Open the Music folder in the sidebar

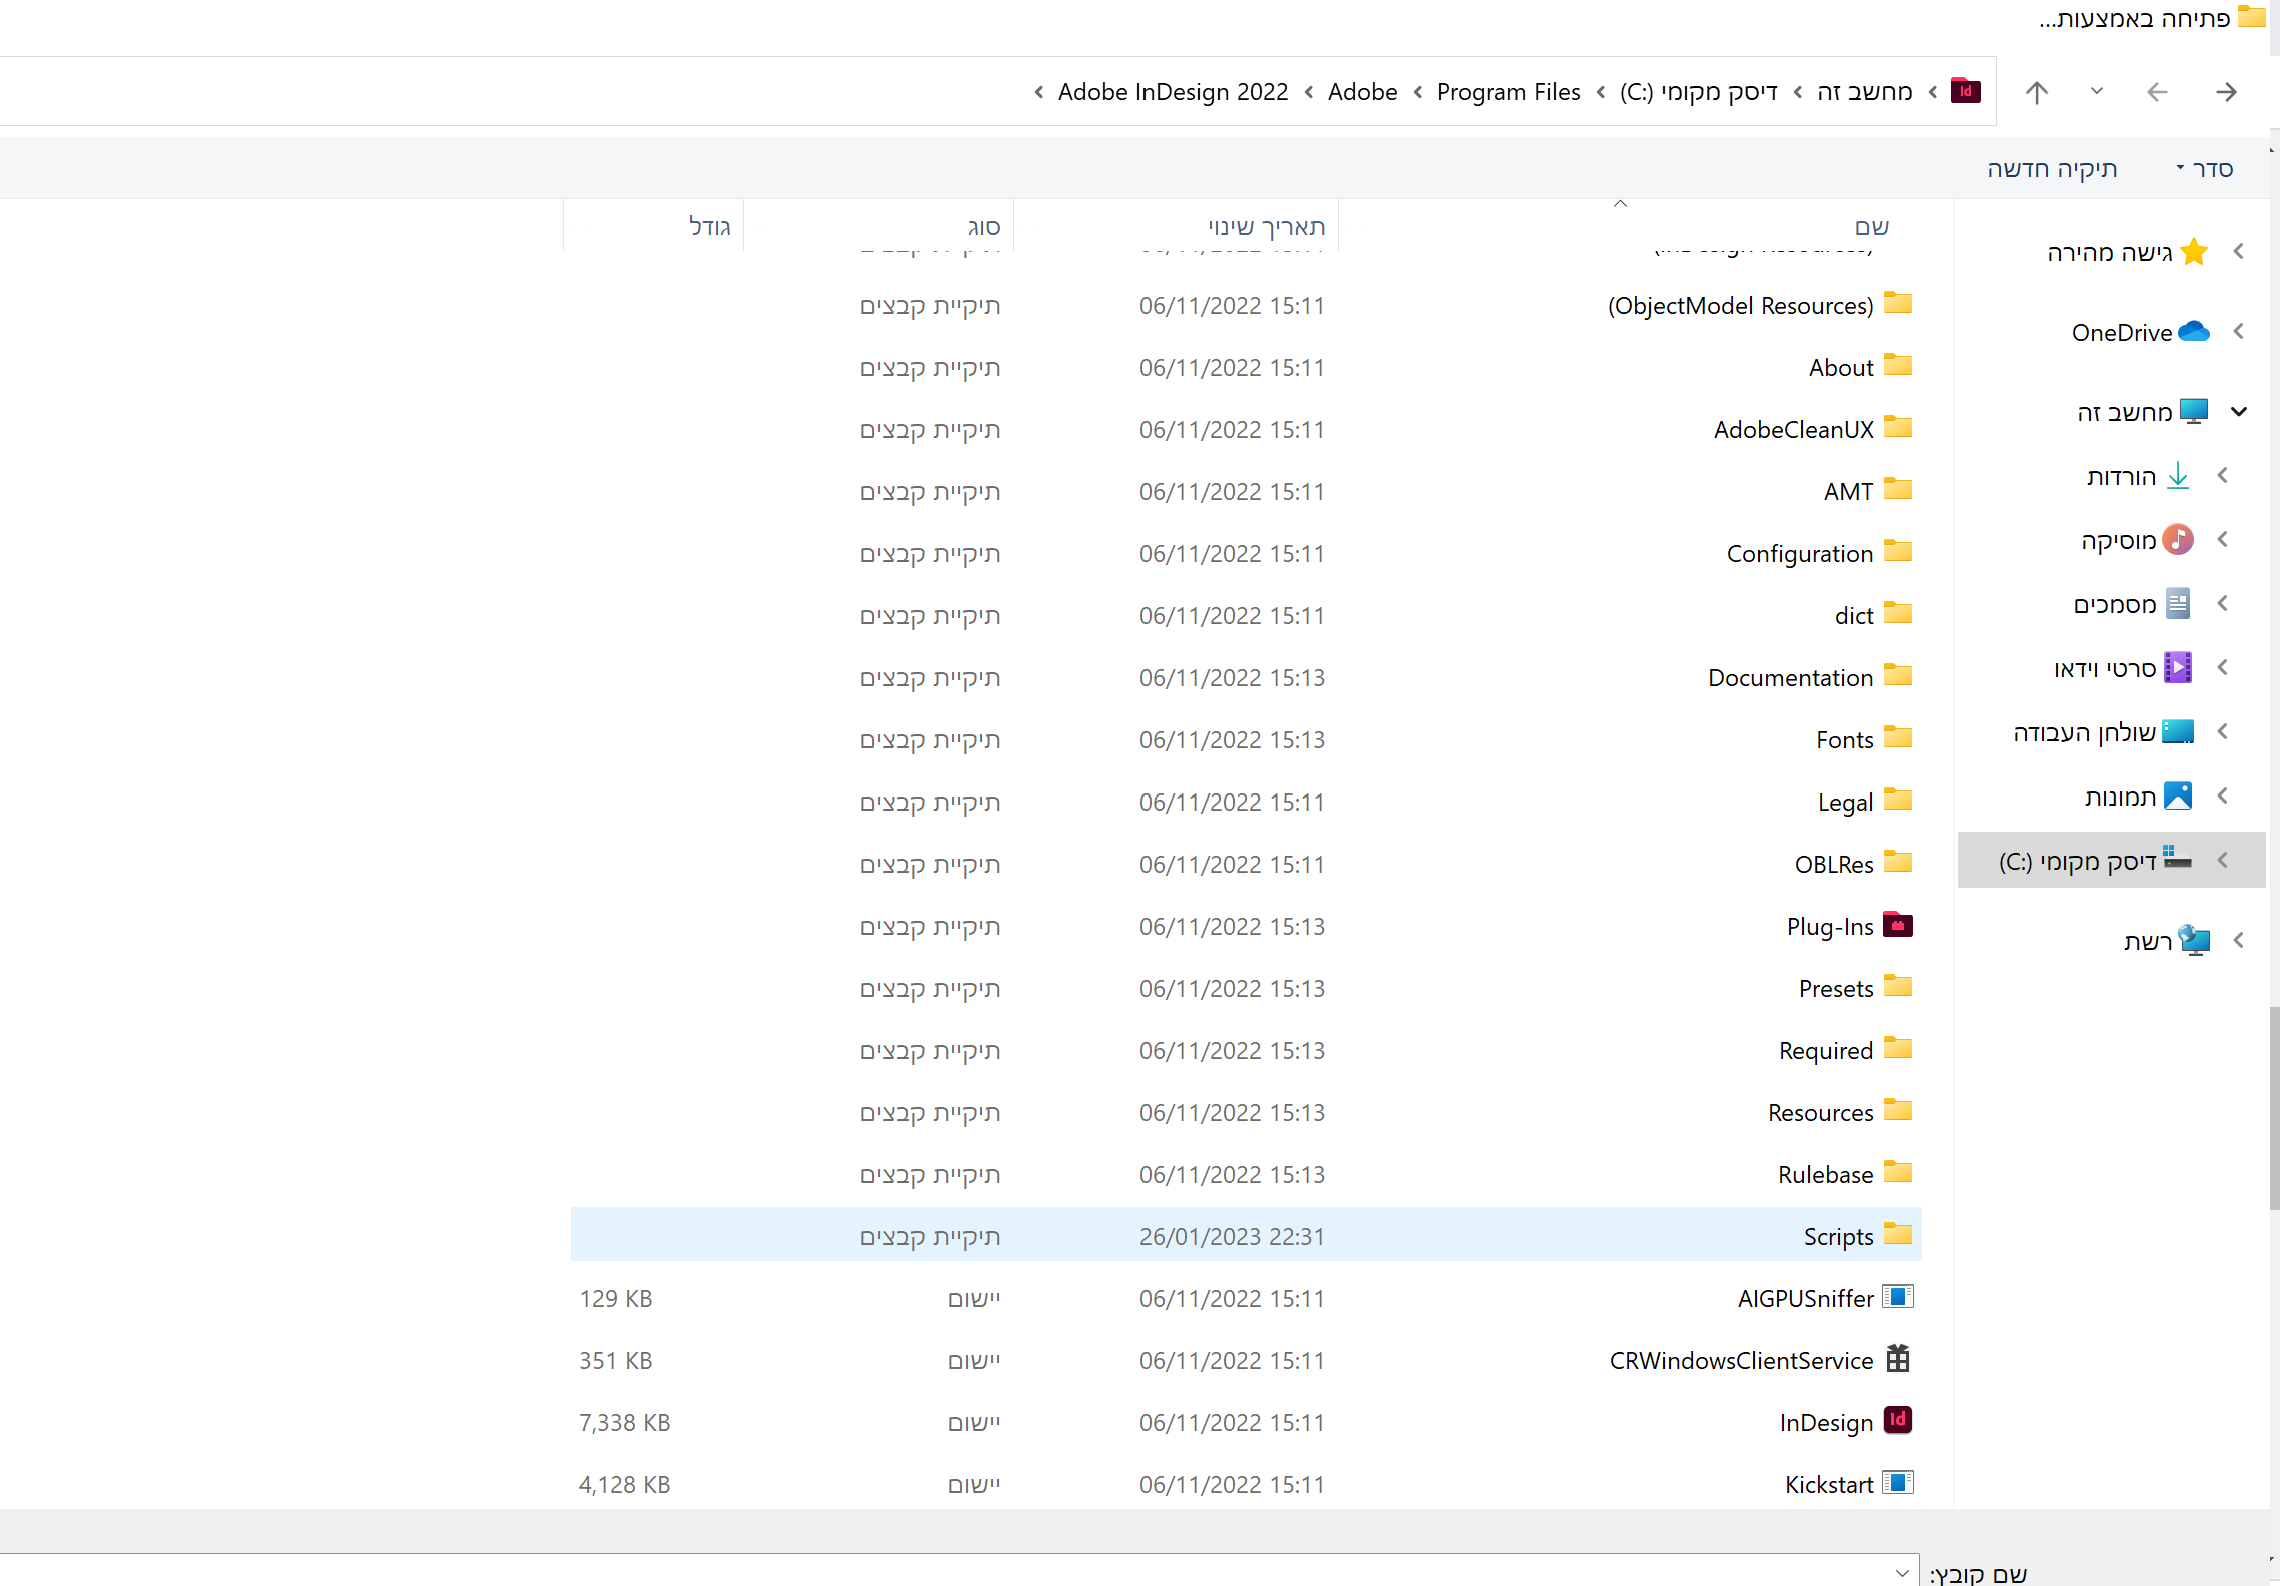pos(2119,540)
